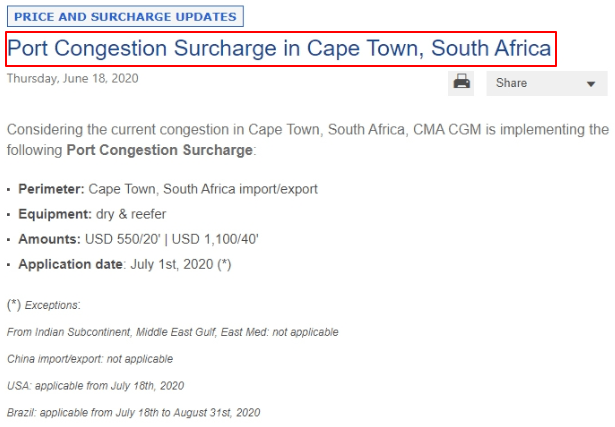Expand Share options via the down arrow
This screenshot has height=427, width=615.
click(591, 84)
